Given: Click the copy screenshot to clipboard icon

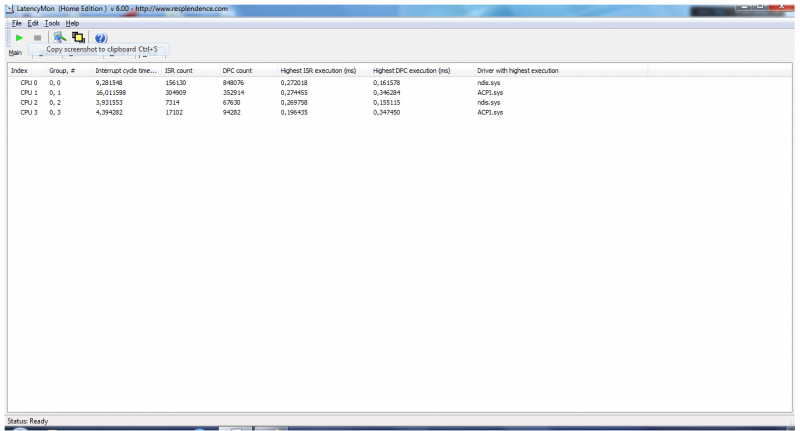Looking at the screenshot, I should (78, 37).
